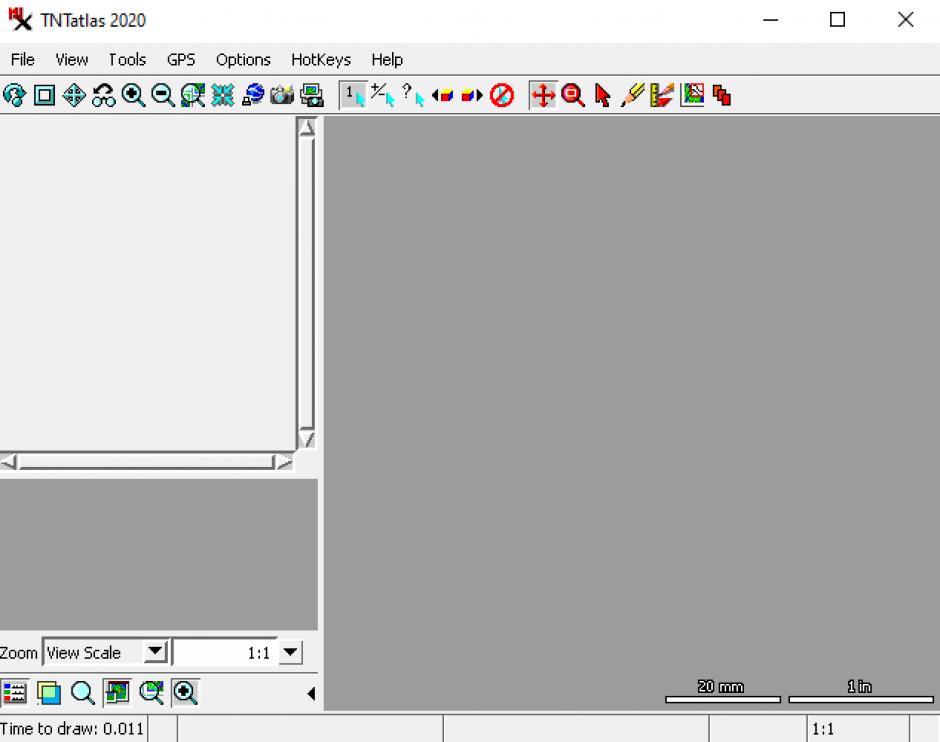This screenshot has height=742, width=940.
Task: Open the HotKeys menu
Action: point(321,59)
